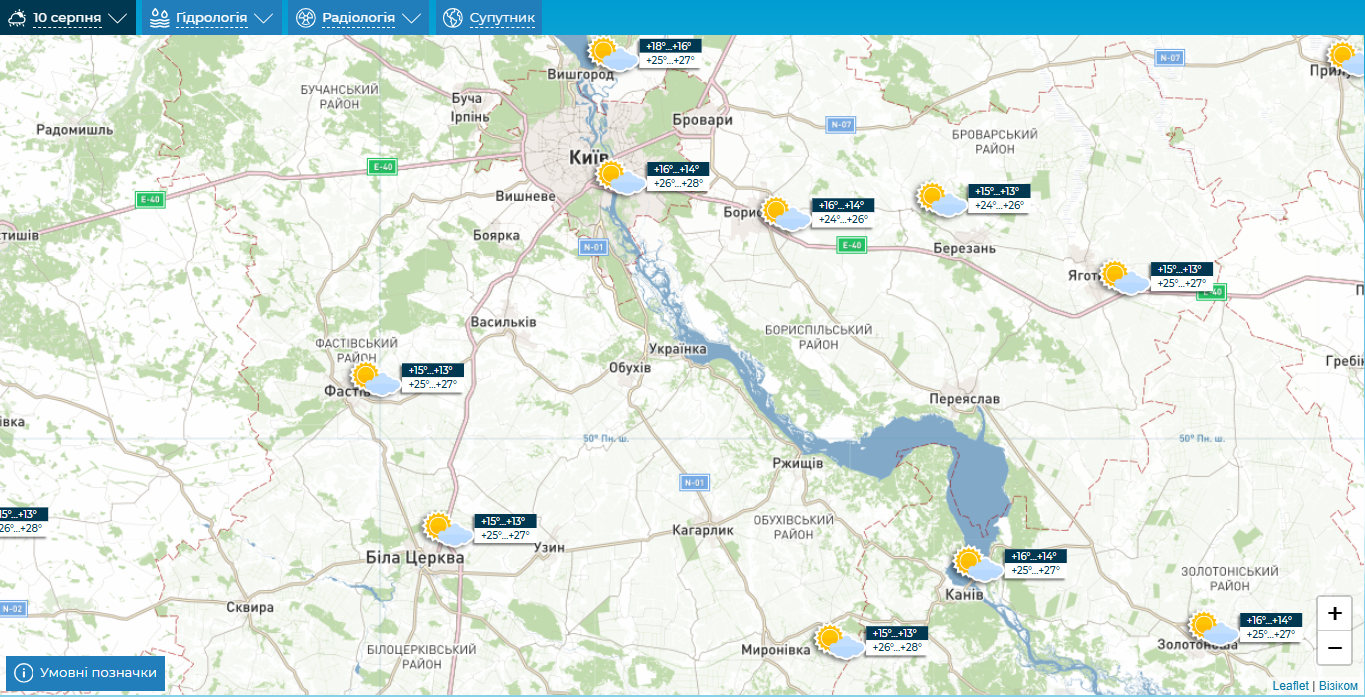Click the weather icon at Біла Церква

[x=447, y=530]
